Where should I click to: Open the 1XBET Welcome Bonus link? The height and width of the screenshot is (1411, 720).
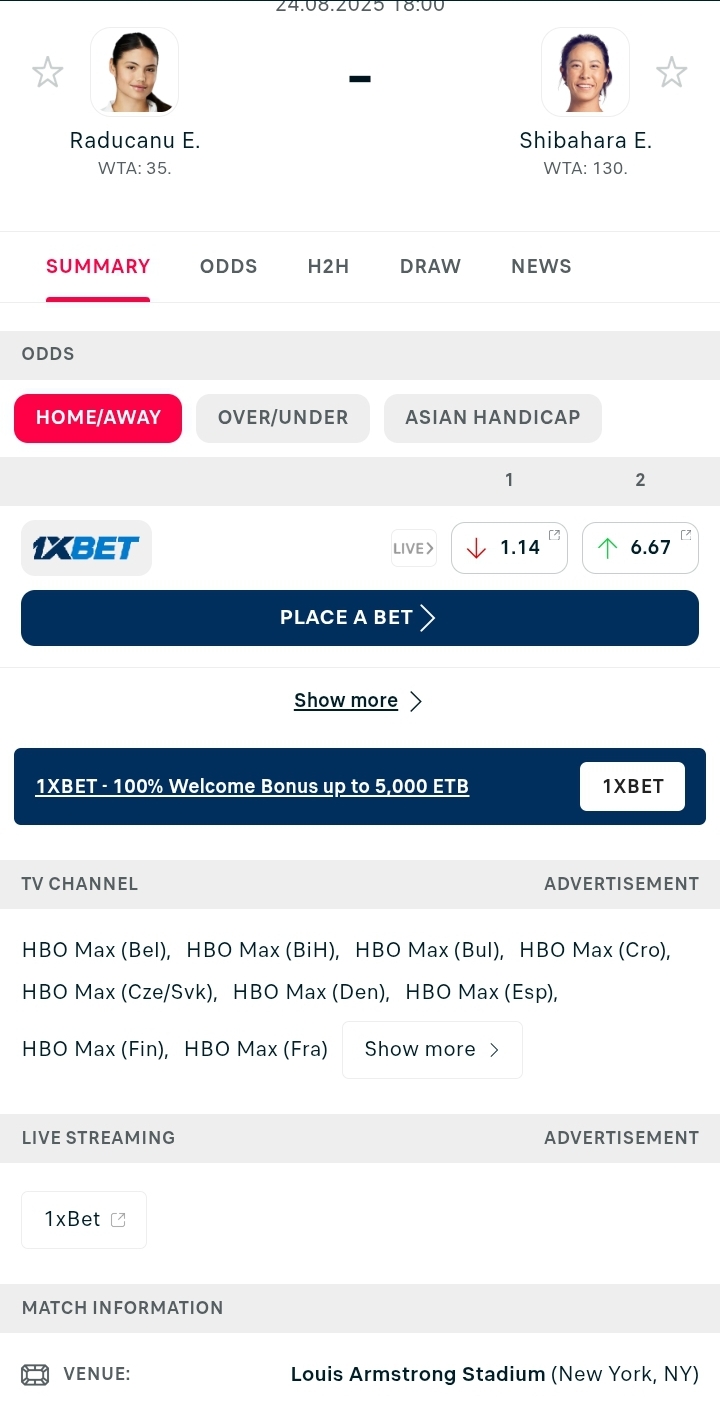(252, 786)
